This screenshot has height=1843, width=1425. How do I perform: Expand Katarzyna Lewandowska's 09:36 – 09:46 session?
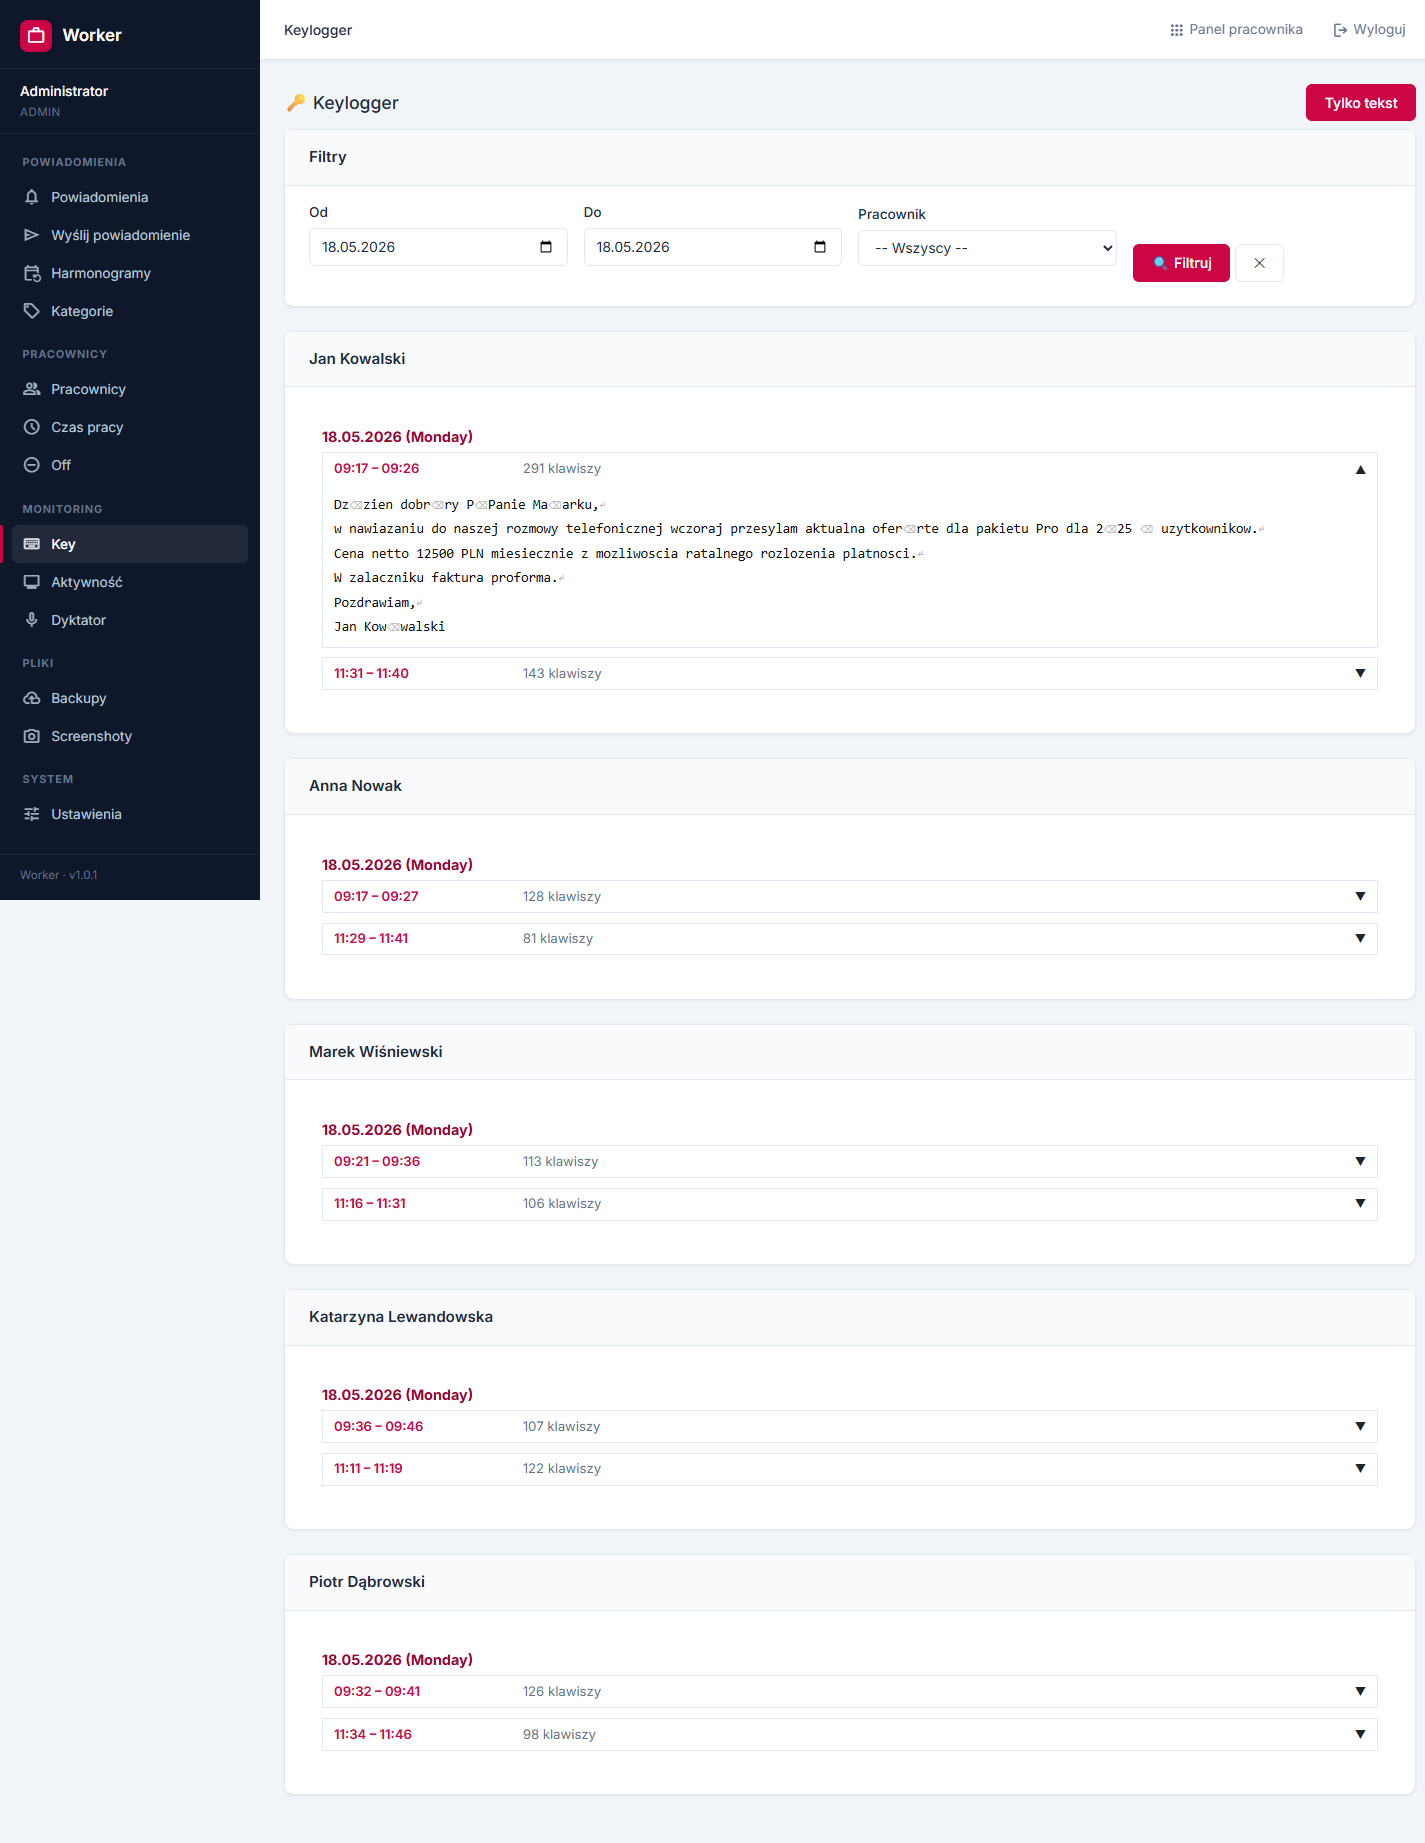tap(849, 1427)
